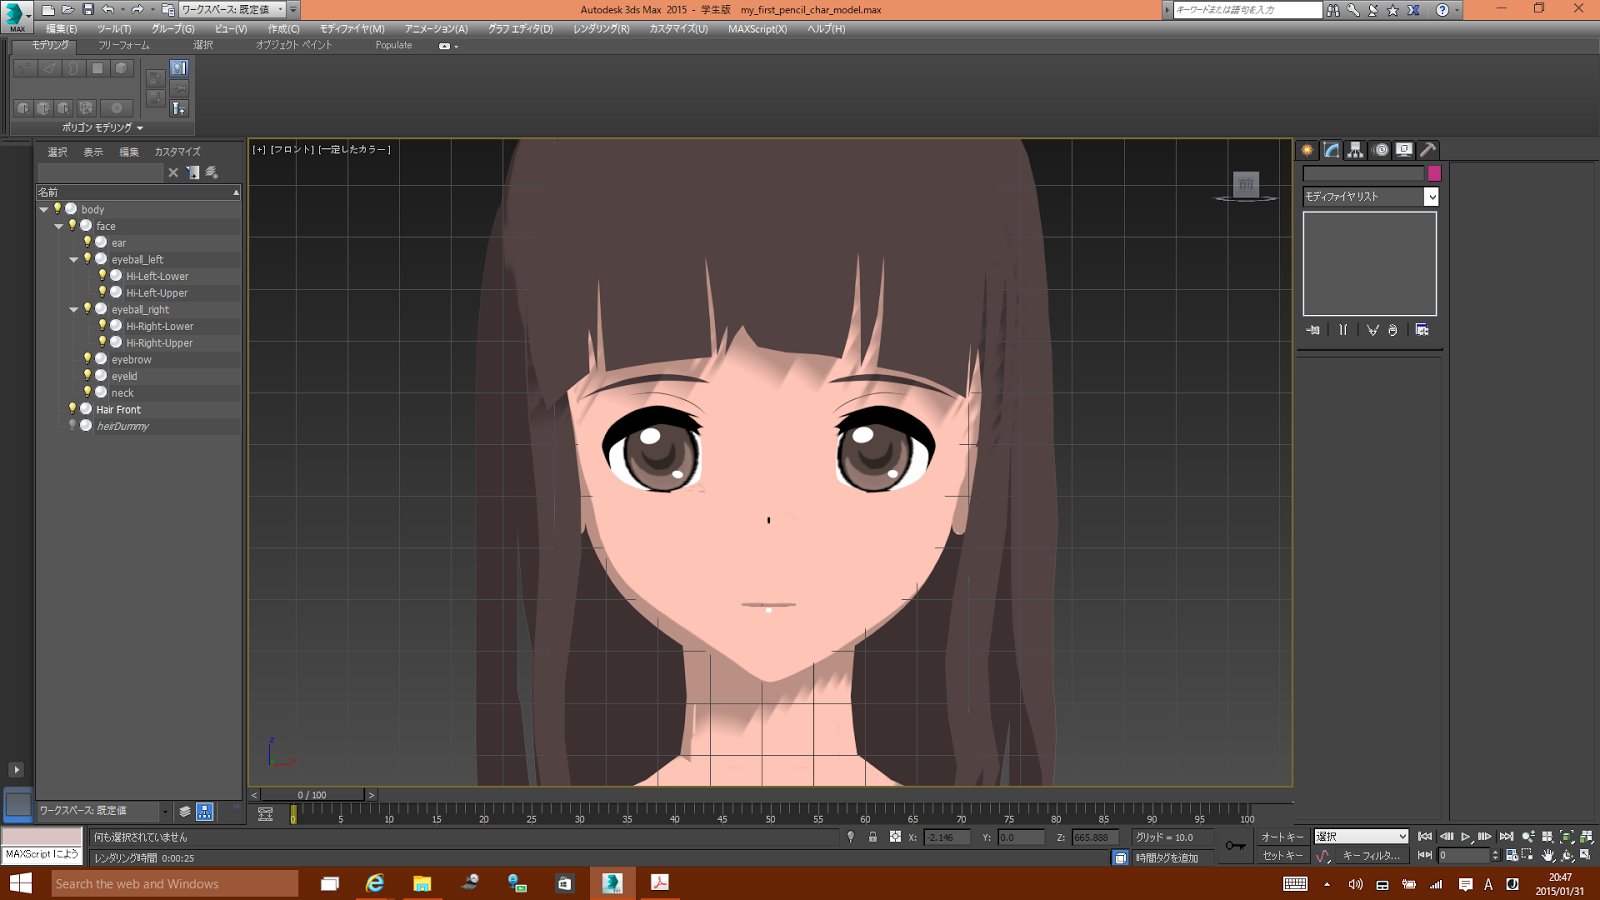Clear the scene explorer search filter X
Screen dimensions: 1600x900
[173, 173]
